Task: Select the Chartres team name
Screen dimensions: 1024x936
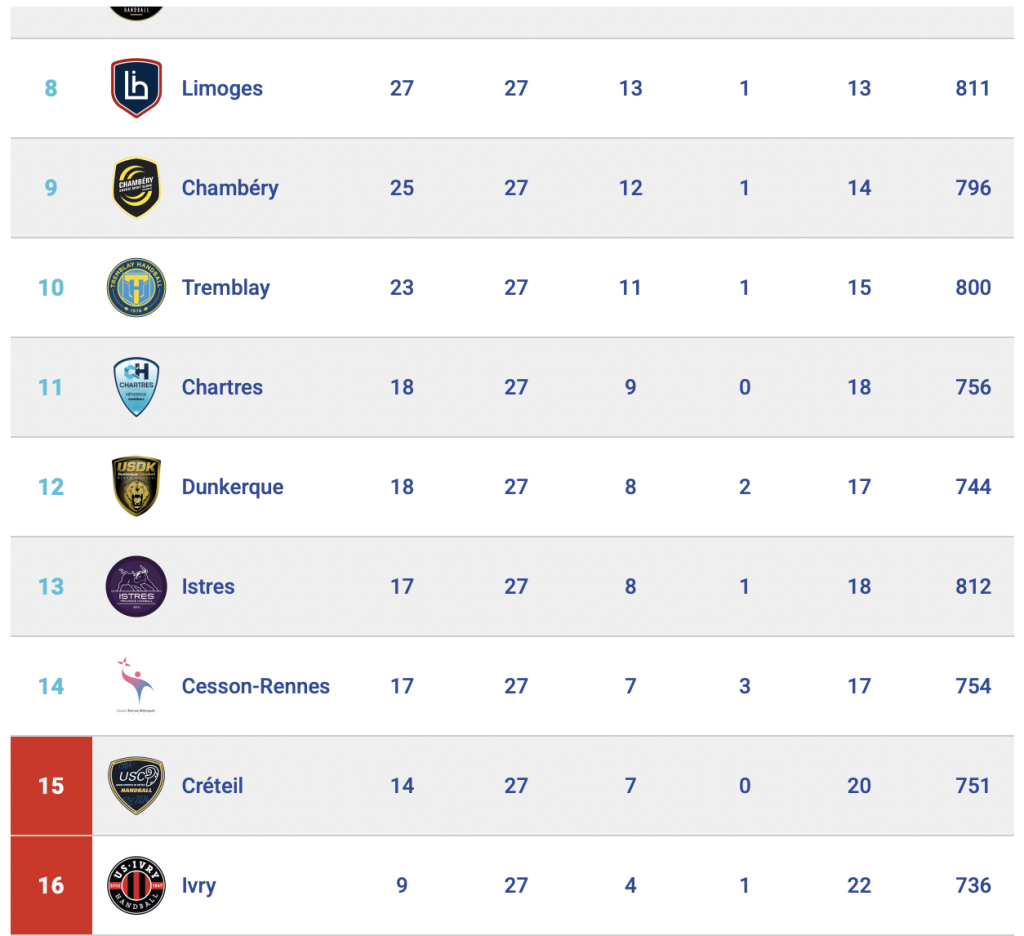Action: (222, 387)
